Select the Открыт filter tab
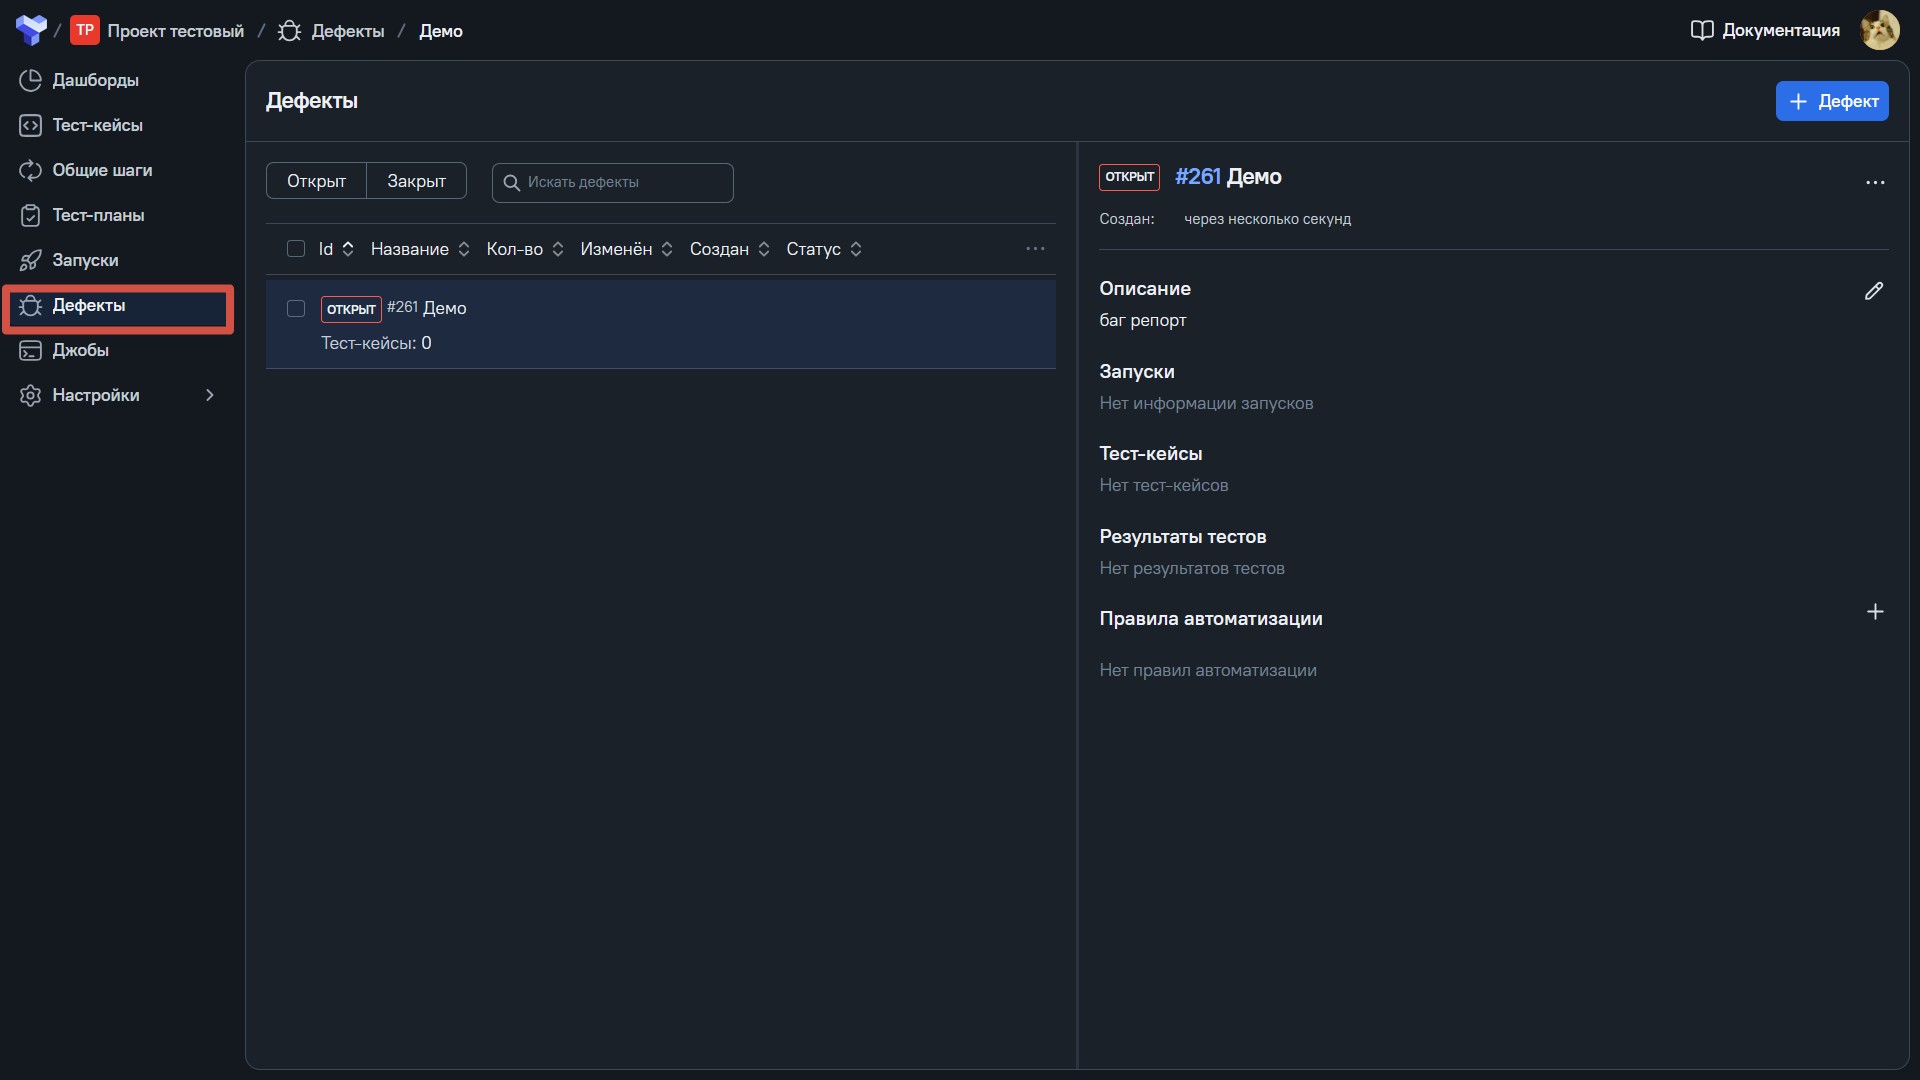The width and height of the screenshot is (1920, 1080). click(316, 181)
